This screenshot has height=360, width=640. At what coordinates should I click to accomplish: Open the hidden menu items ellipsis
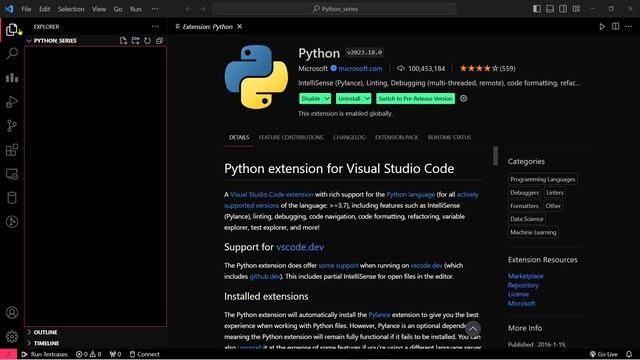(x=155, y=9)
